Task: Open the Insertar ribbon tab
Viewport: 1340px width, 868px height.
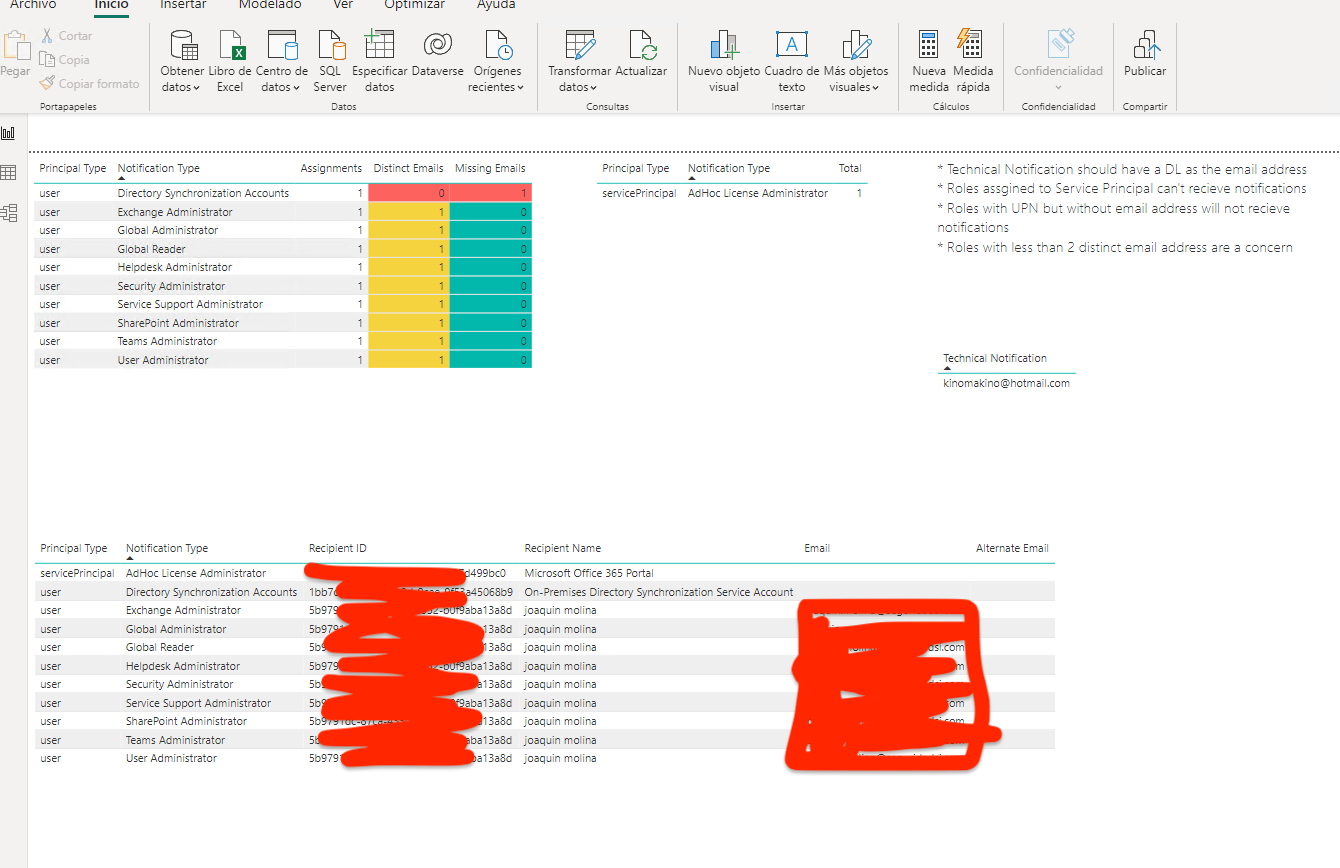Action: coord(183,5)
